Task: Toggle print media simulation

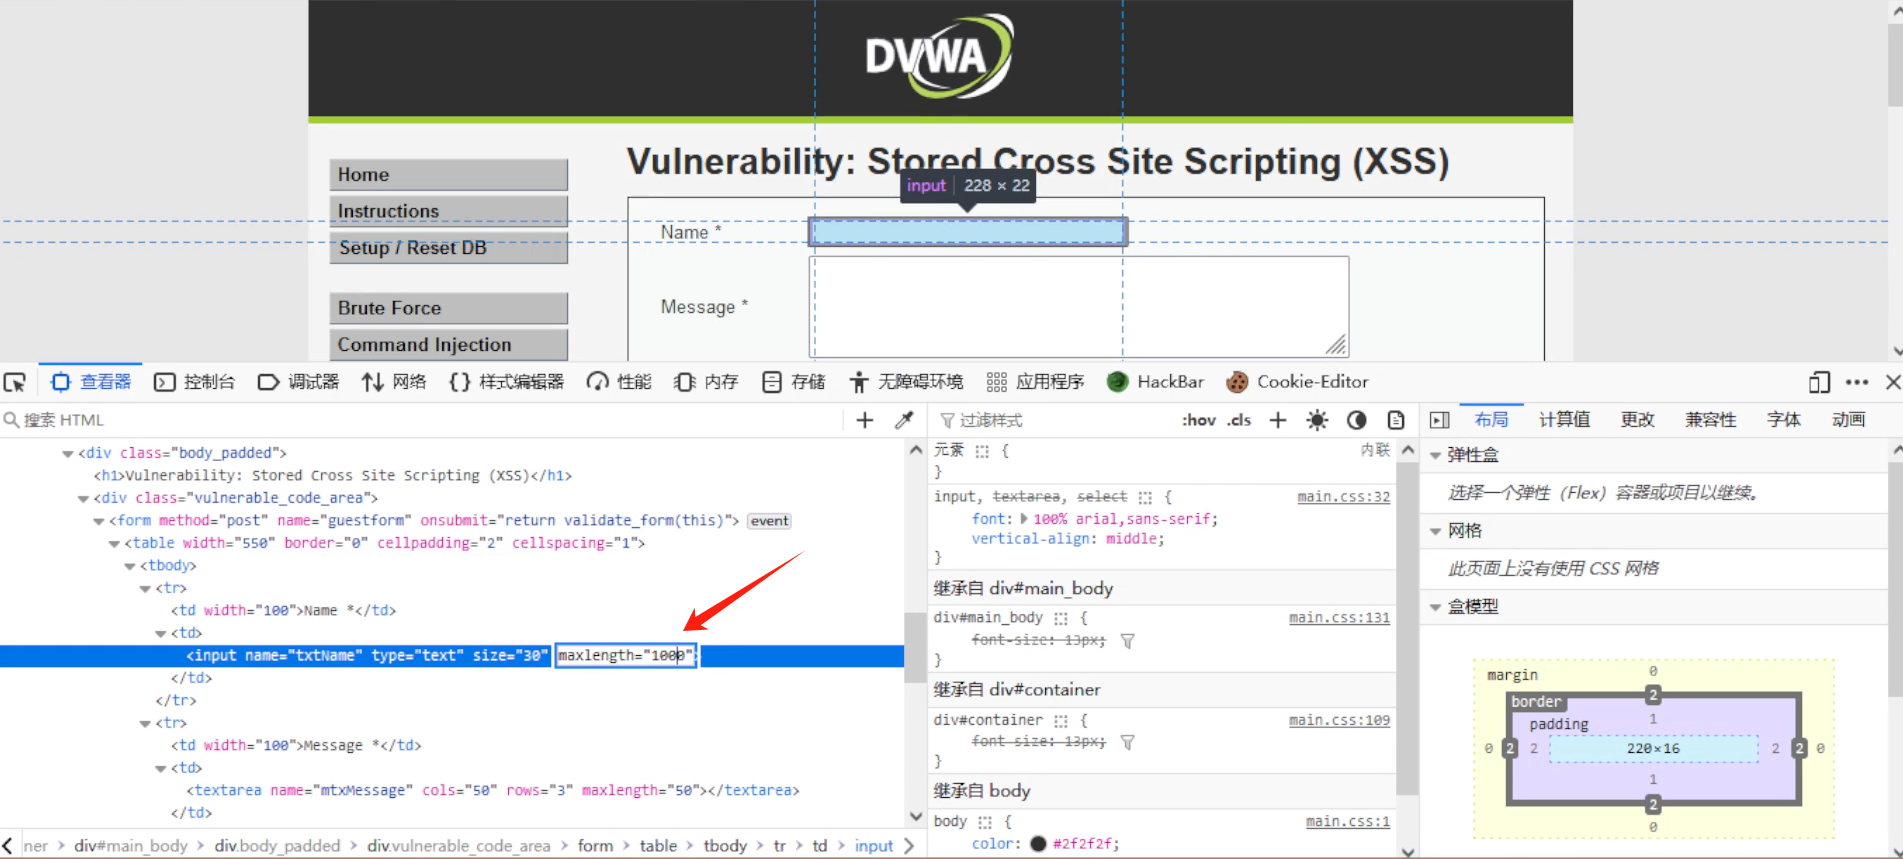Action: click(1396, 420)
